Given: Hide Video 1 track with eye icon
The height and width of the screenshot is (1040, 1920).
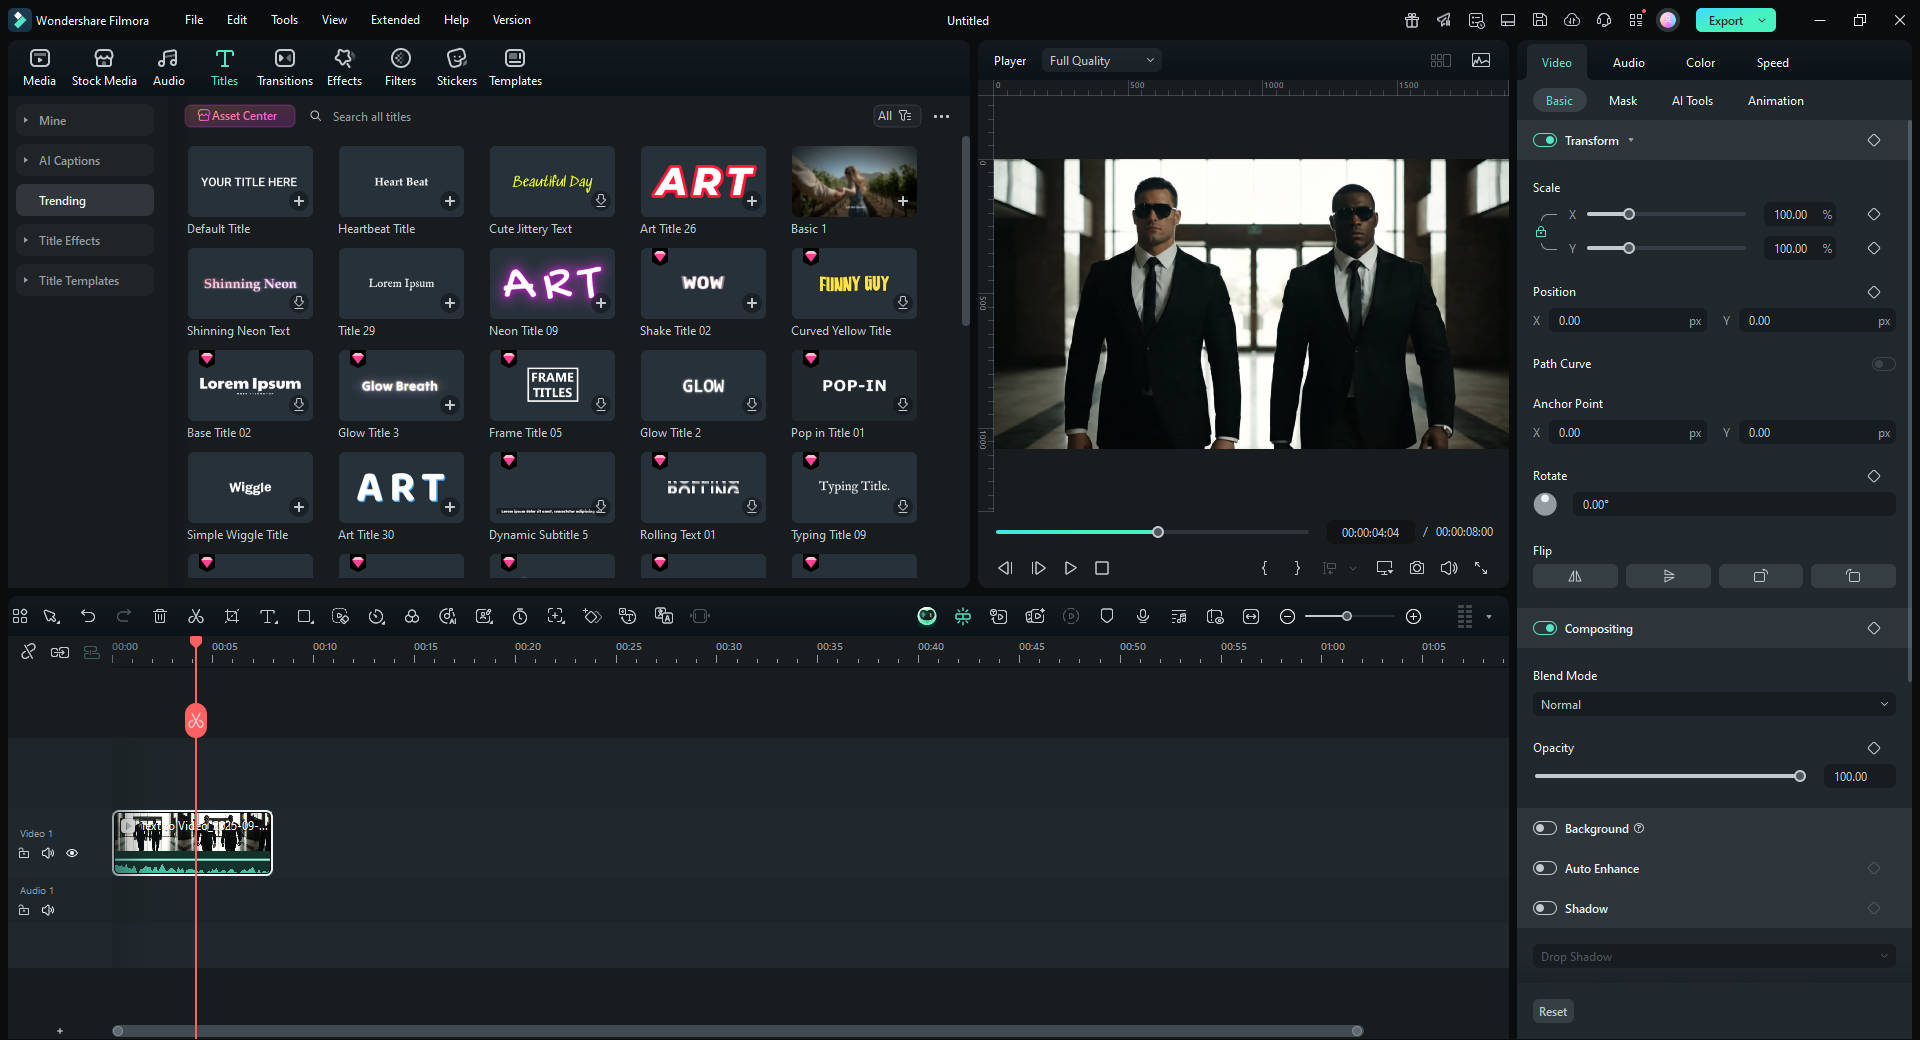Looking at the screenshot, I should click(72, 854).
